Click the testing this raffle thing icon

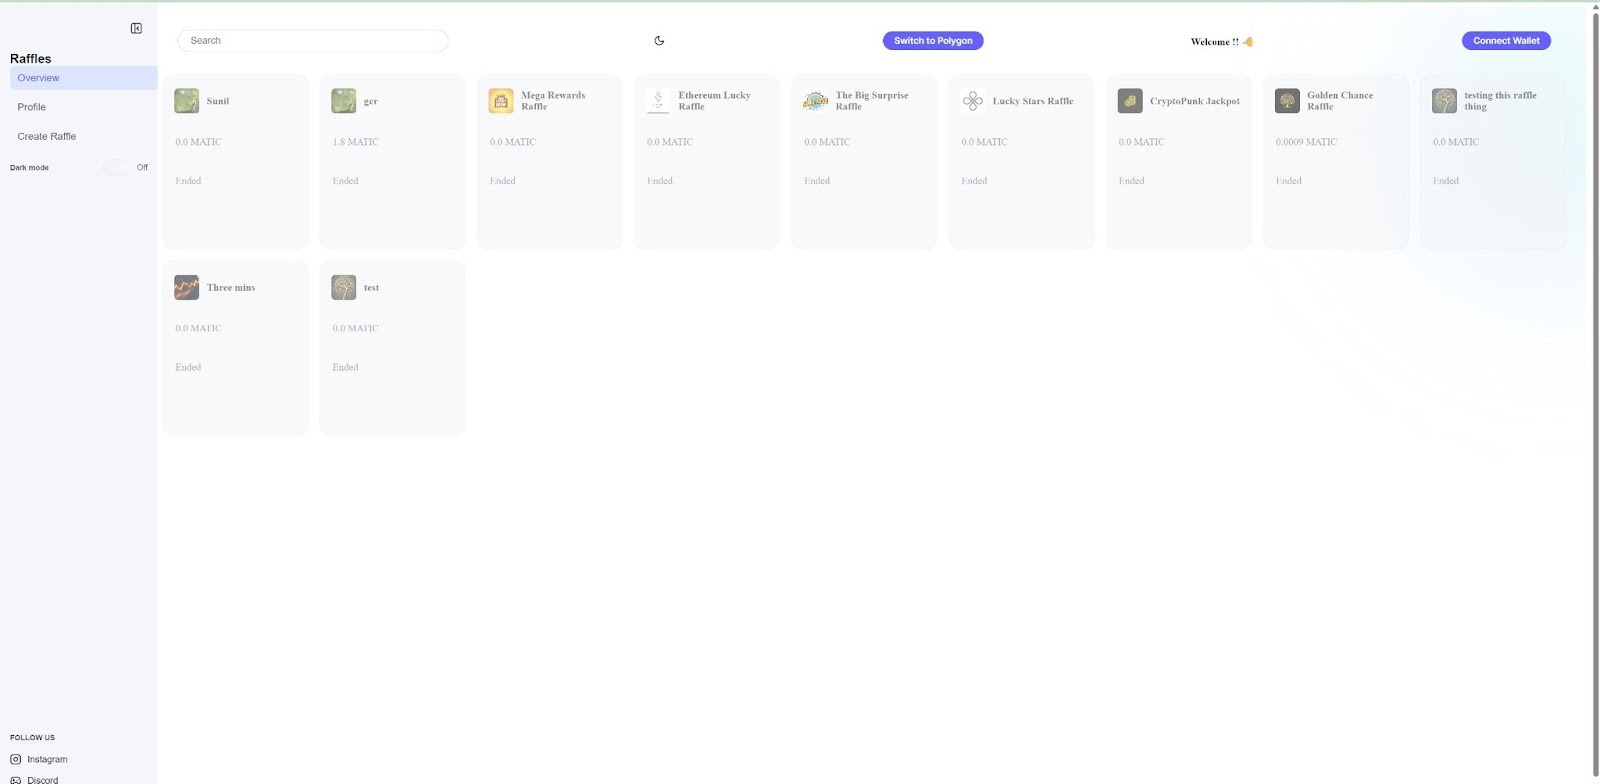coord(1444,101)
